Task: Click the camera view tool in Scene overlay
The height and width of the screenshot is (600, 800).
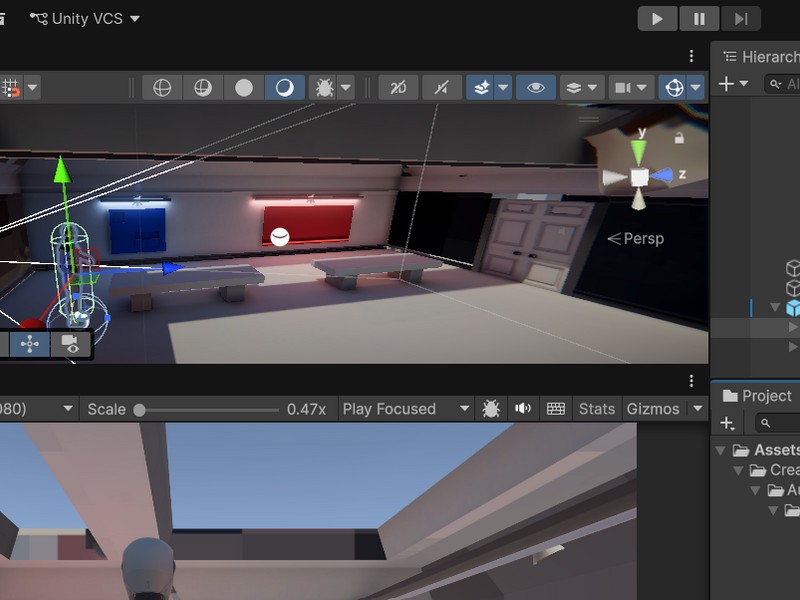Action: (x=70, y=344)
